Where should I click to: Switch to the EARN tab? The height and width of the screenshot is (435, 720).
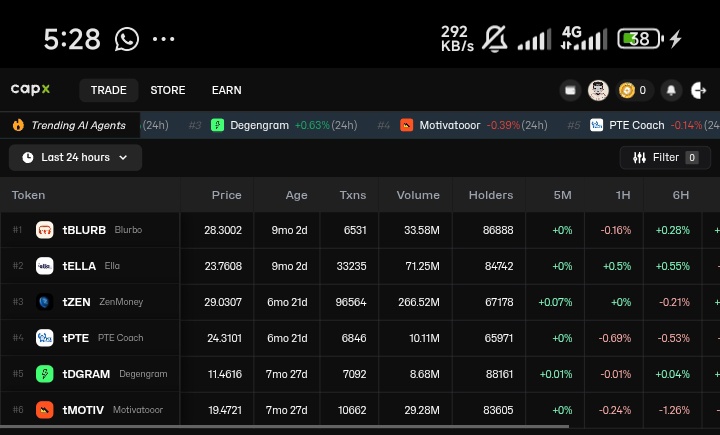tap(227, 90)
